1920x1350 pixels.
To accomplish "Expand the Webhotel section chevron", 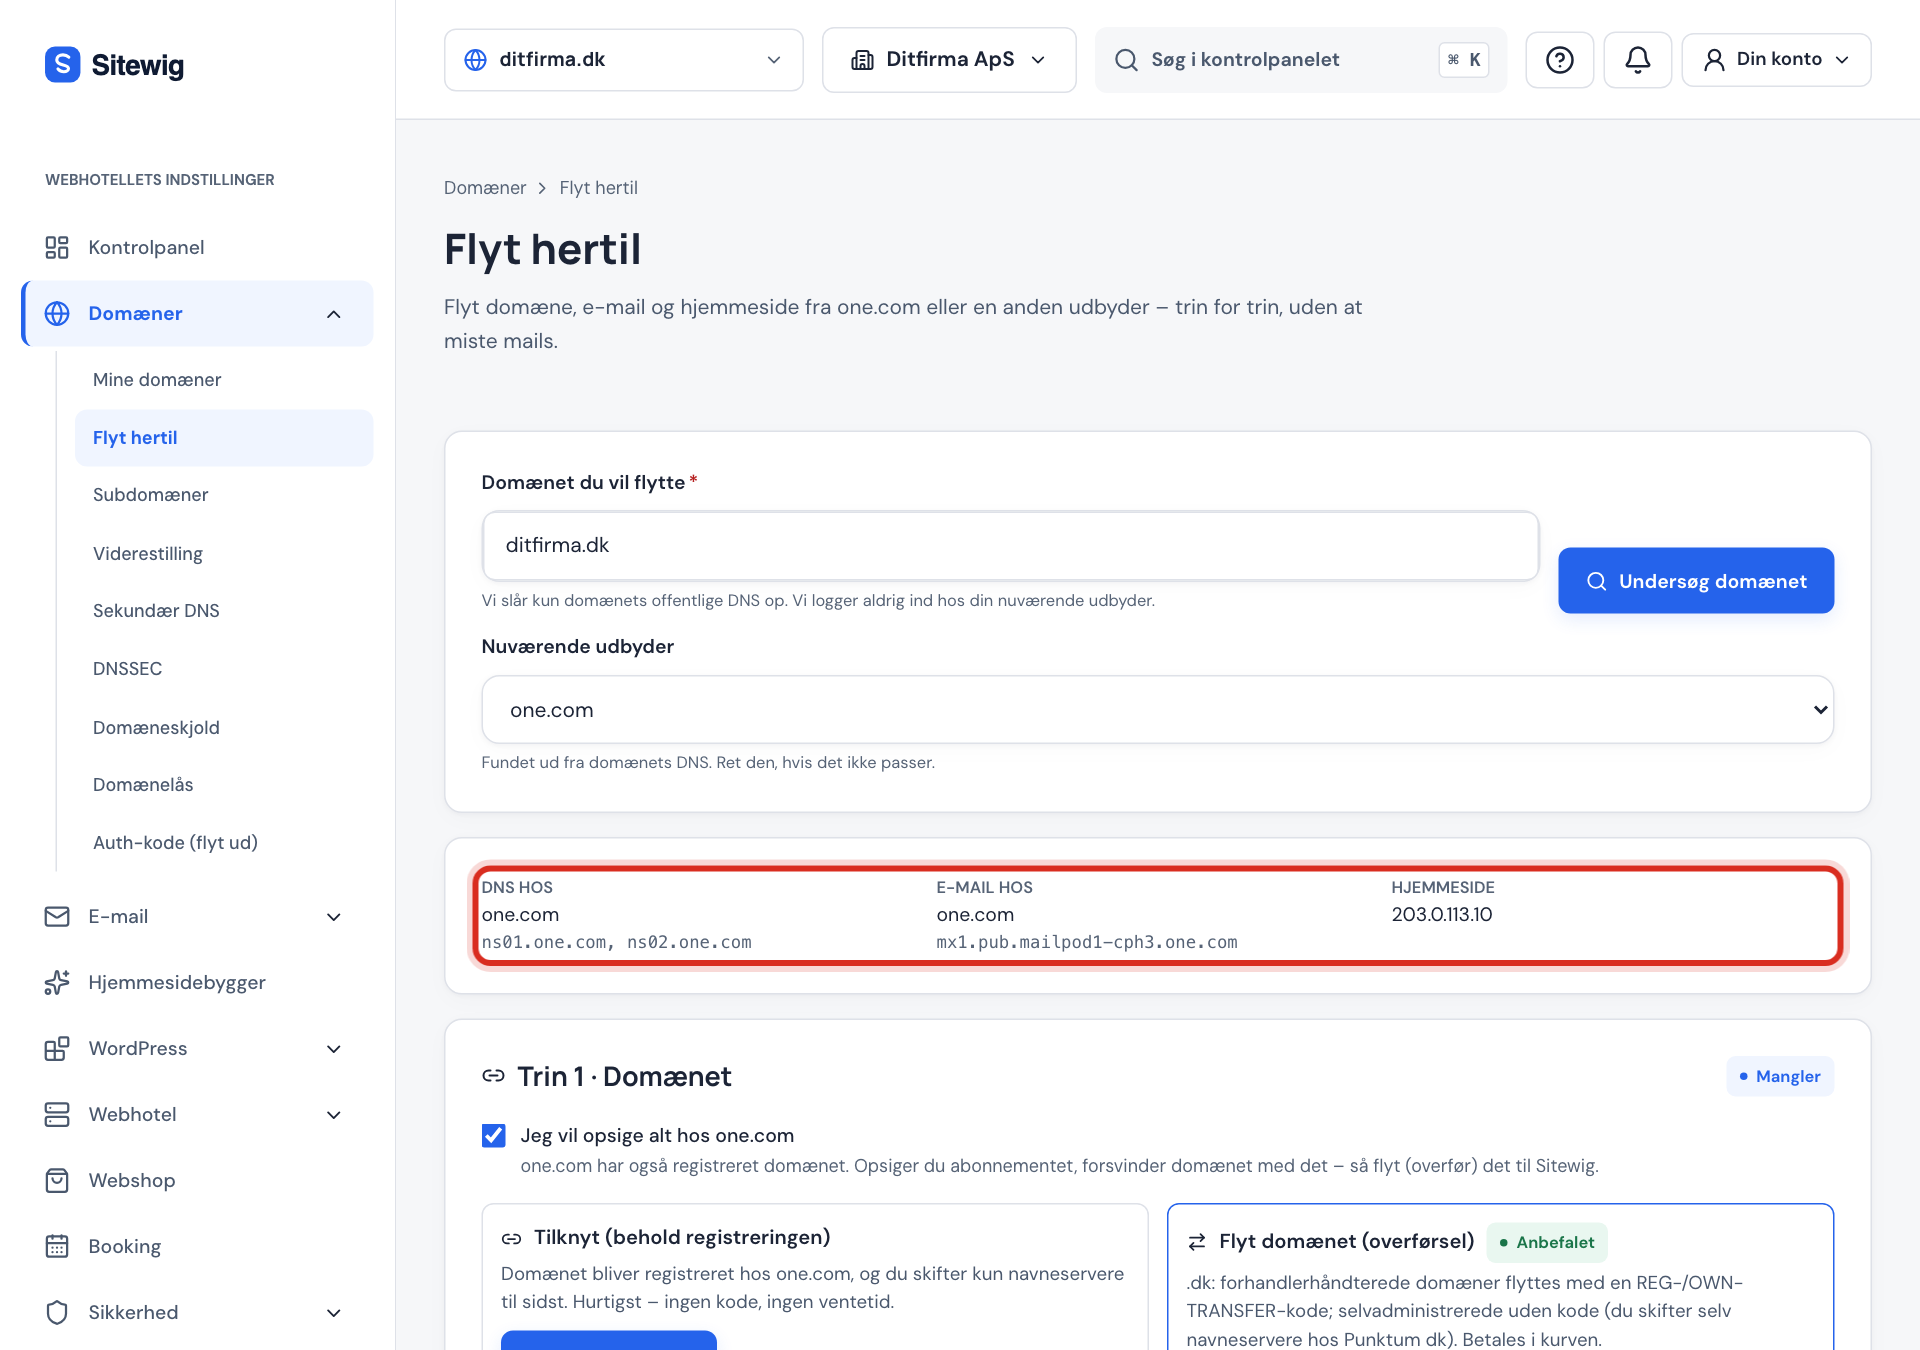I will [334, 1115].
